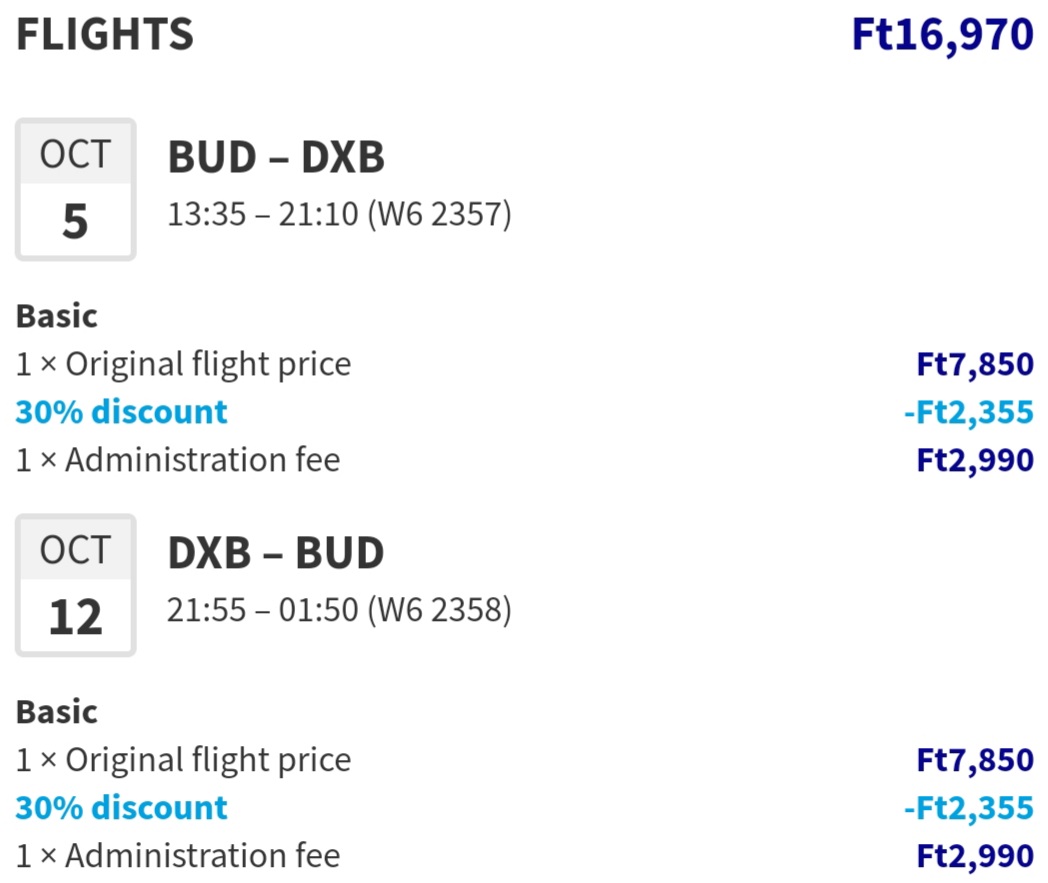Click outbound discount amount -Ft2,355
This screenshot has width=1048, height=883.
point(968,412)
